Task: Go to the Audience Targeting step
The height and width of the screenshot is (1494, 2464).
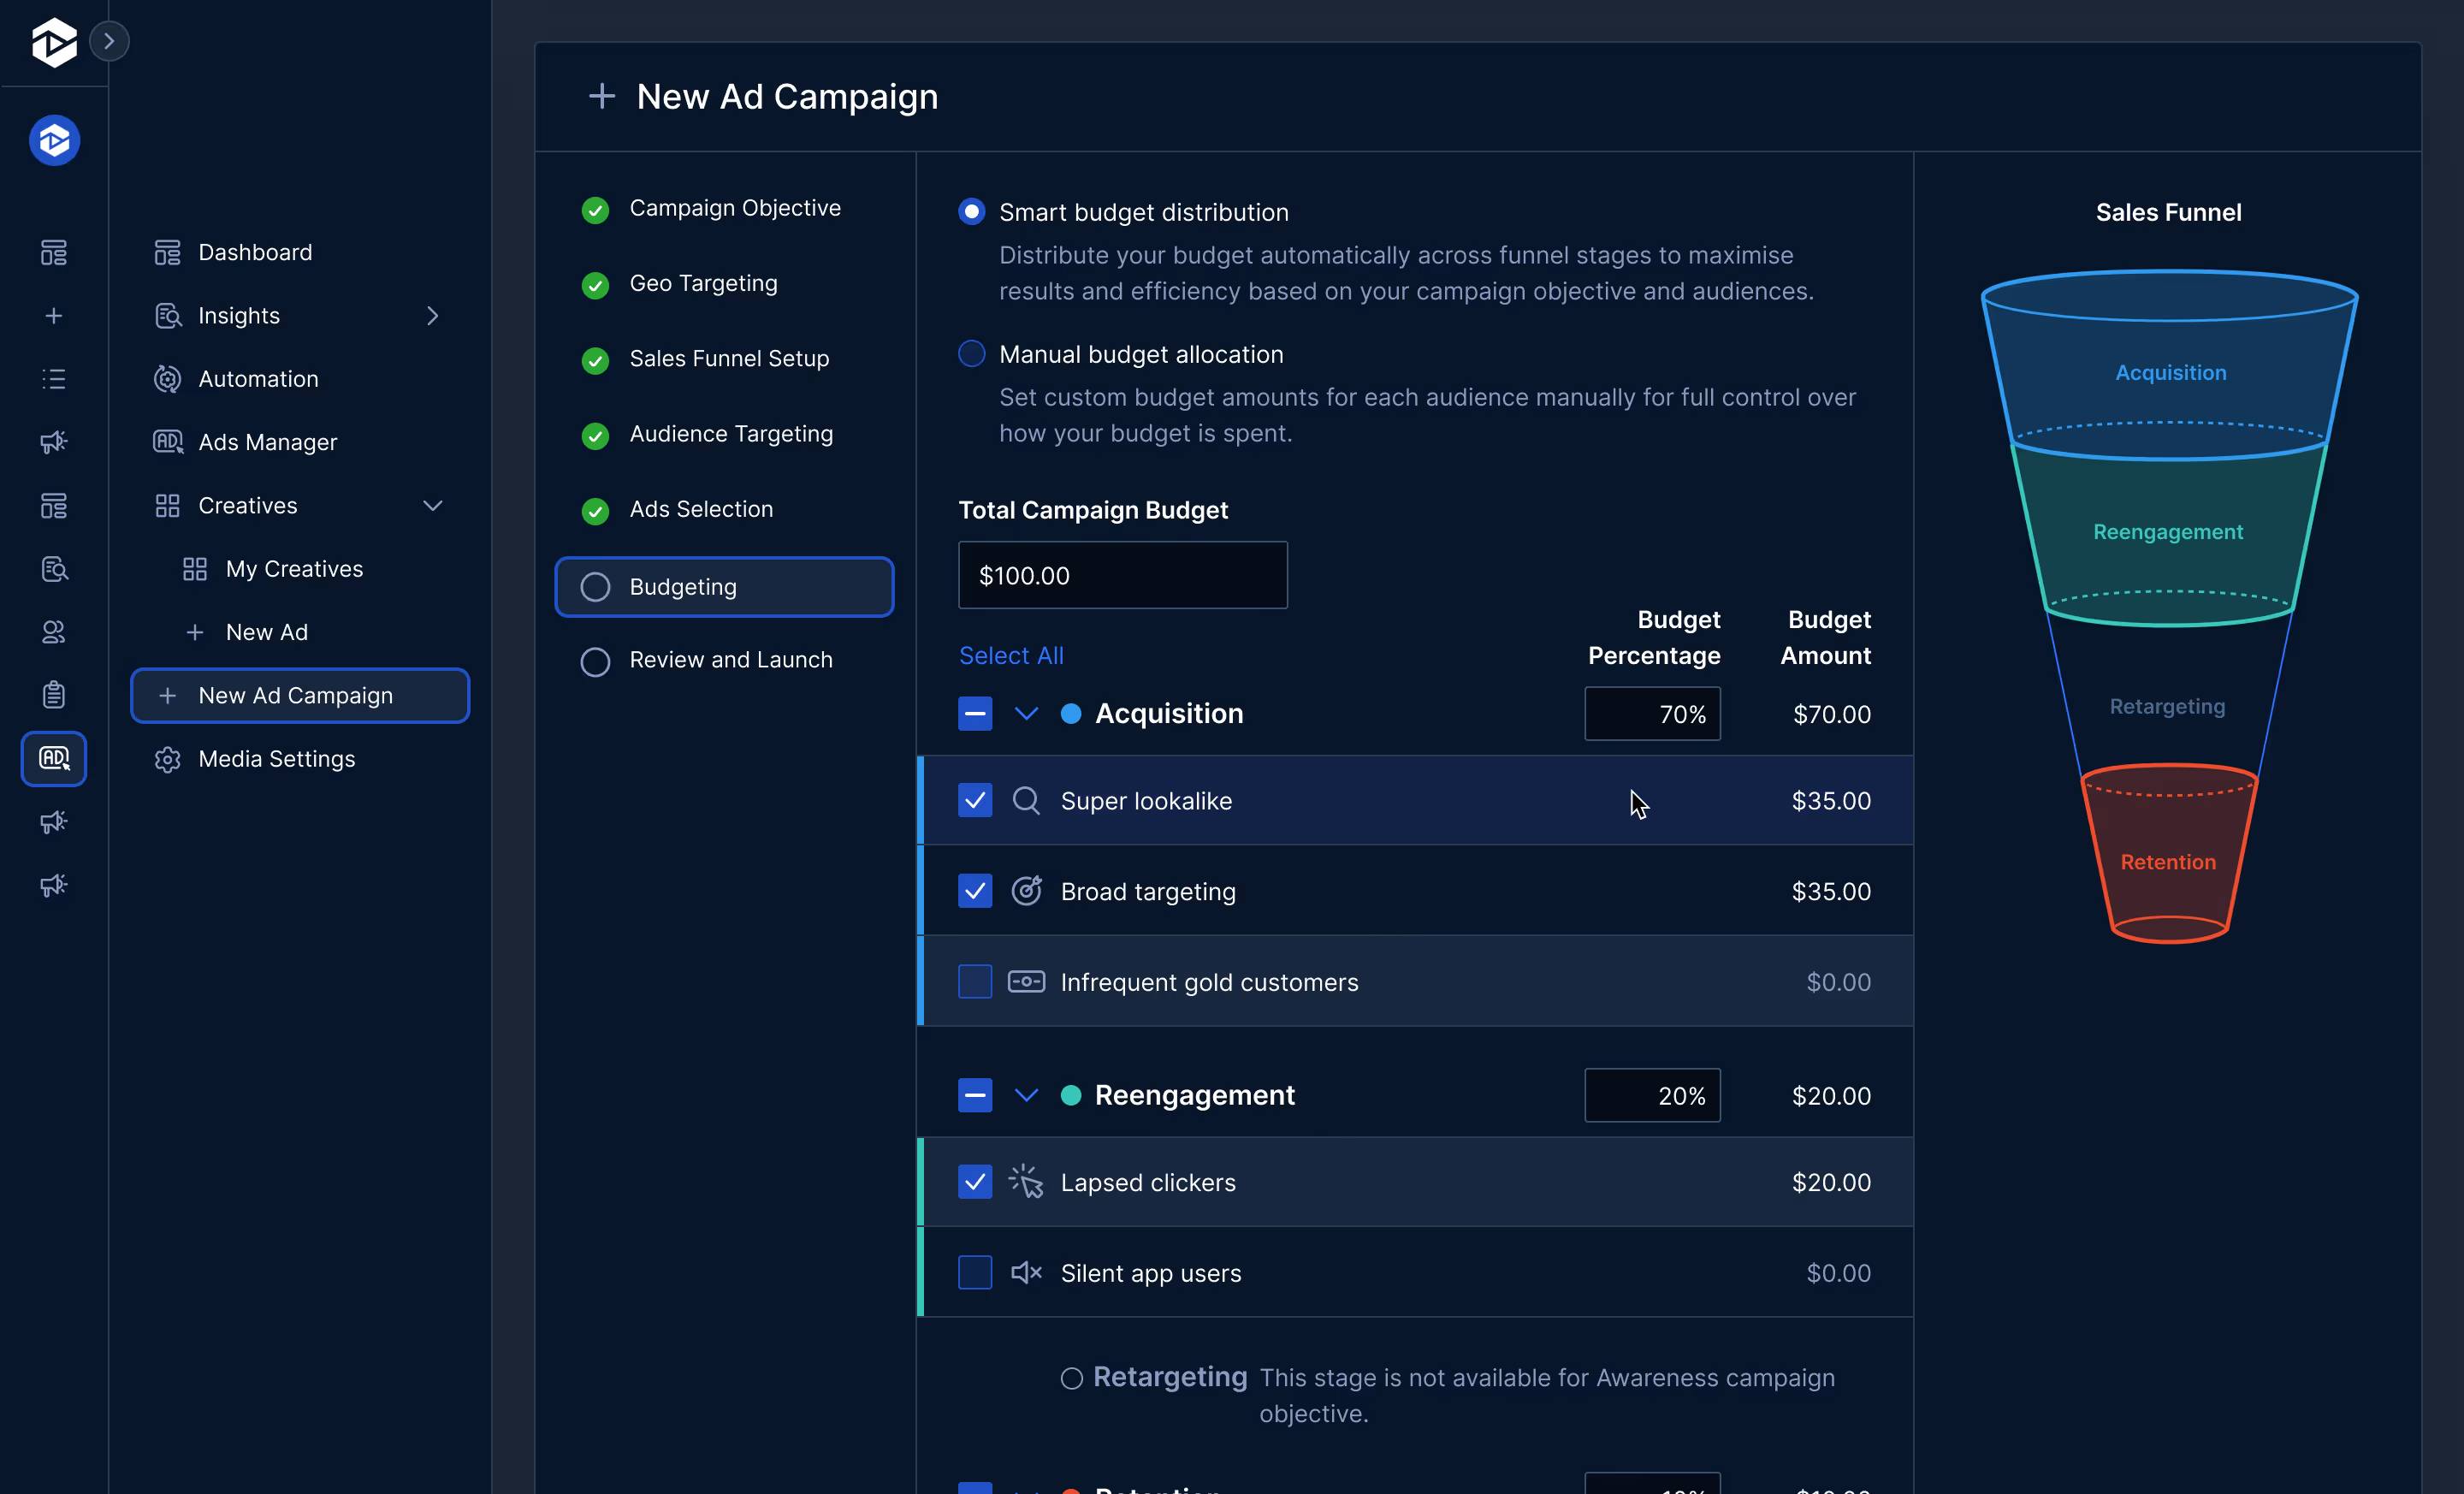Action: pyautogui.click(x=731, y=433)
